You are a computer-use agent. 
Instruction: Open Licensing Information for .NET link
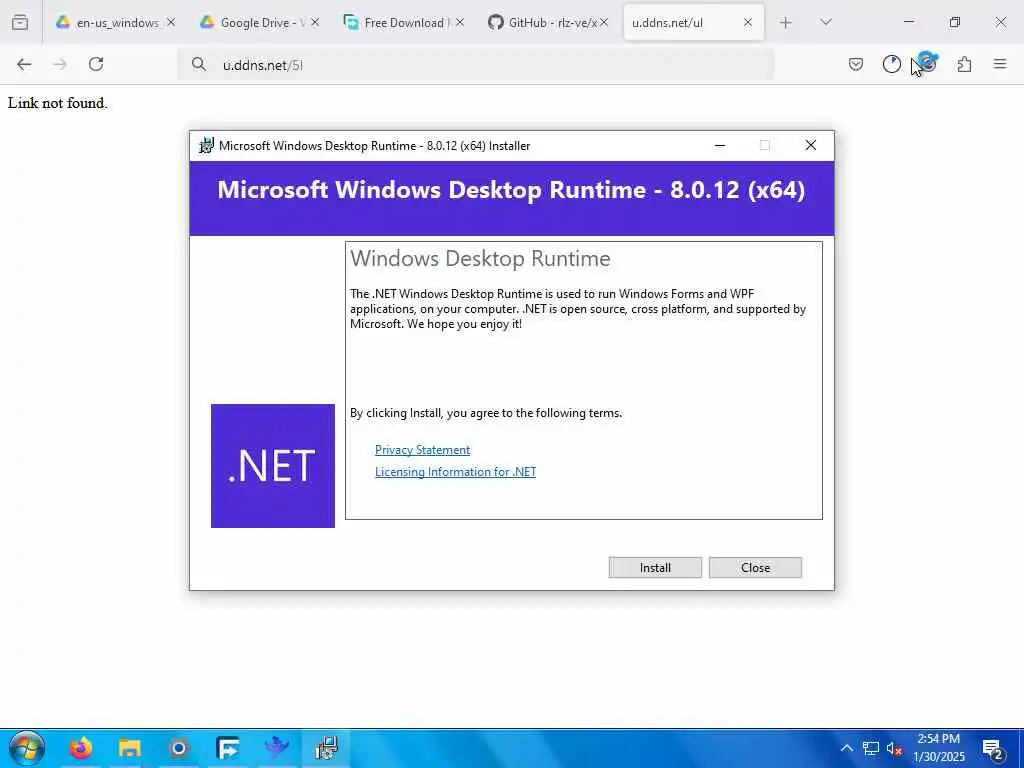(455, 472)
